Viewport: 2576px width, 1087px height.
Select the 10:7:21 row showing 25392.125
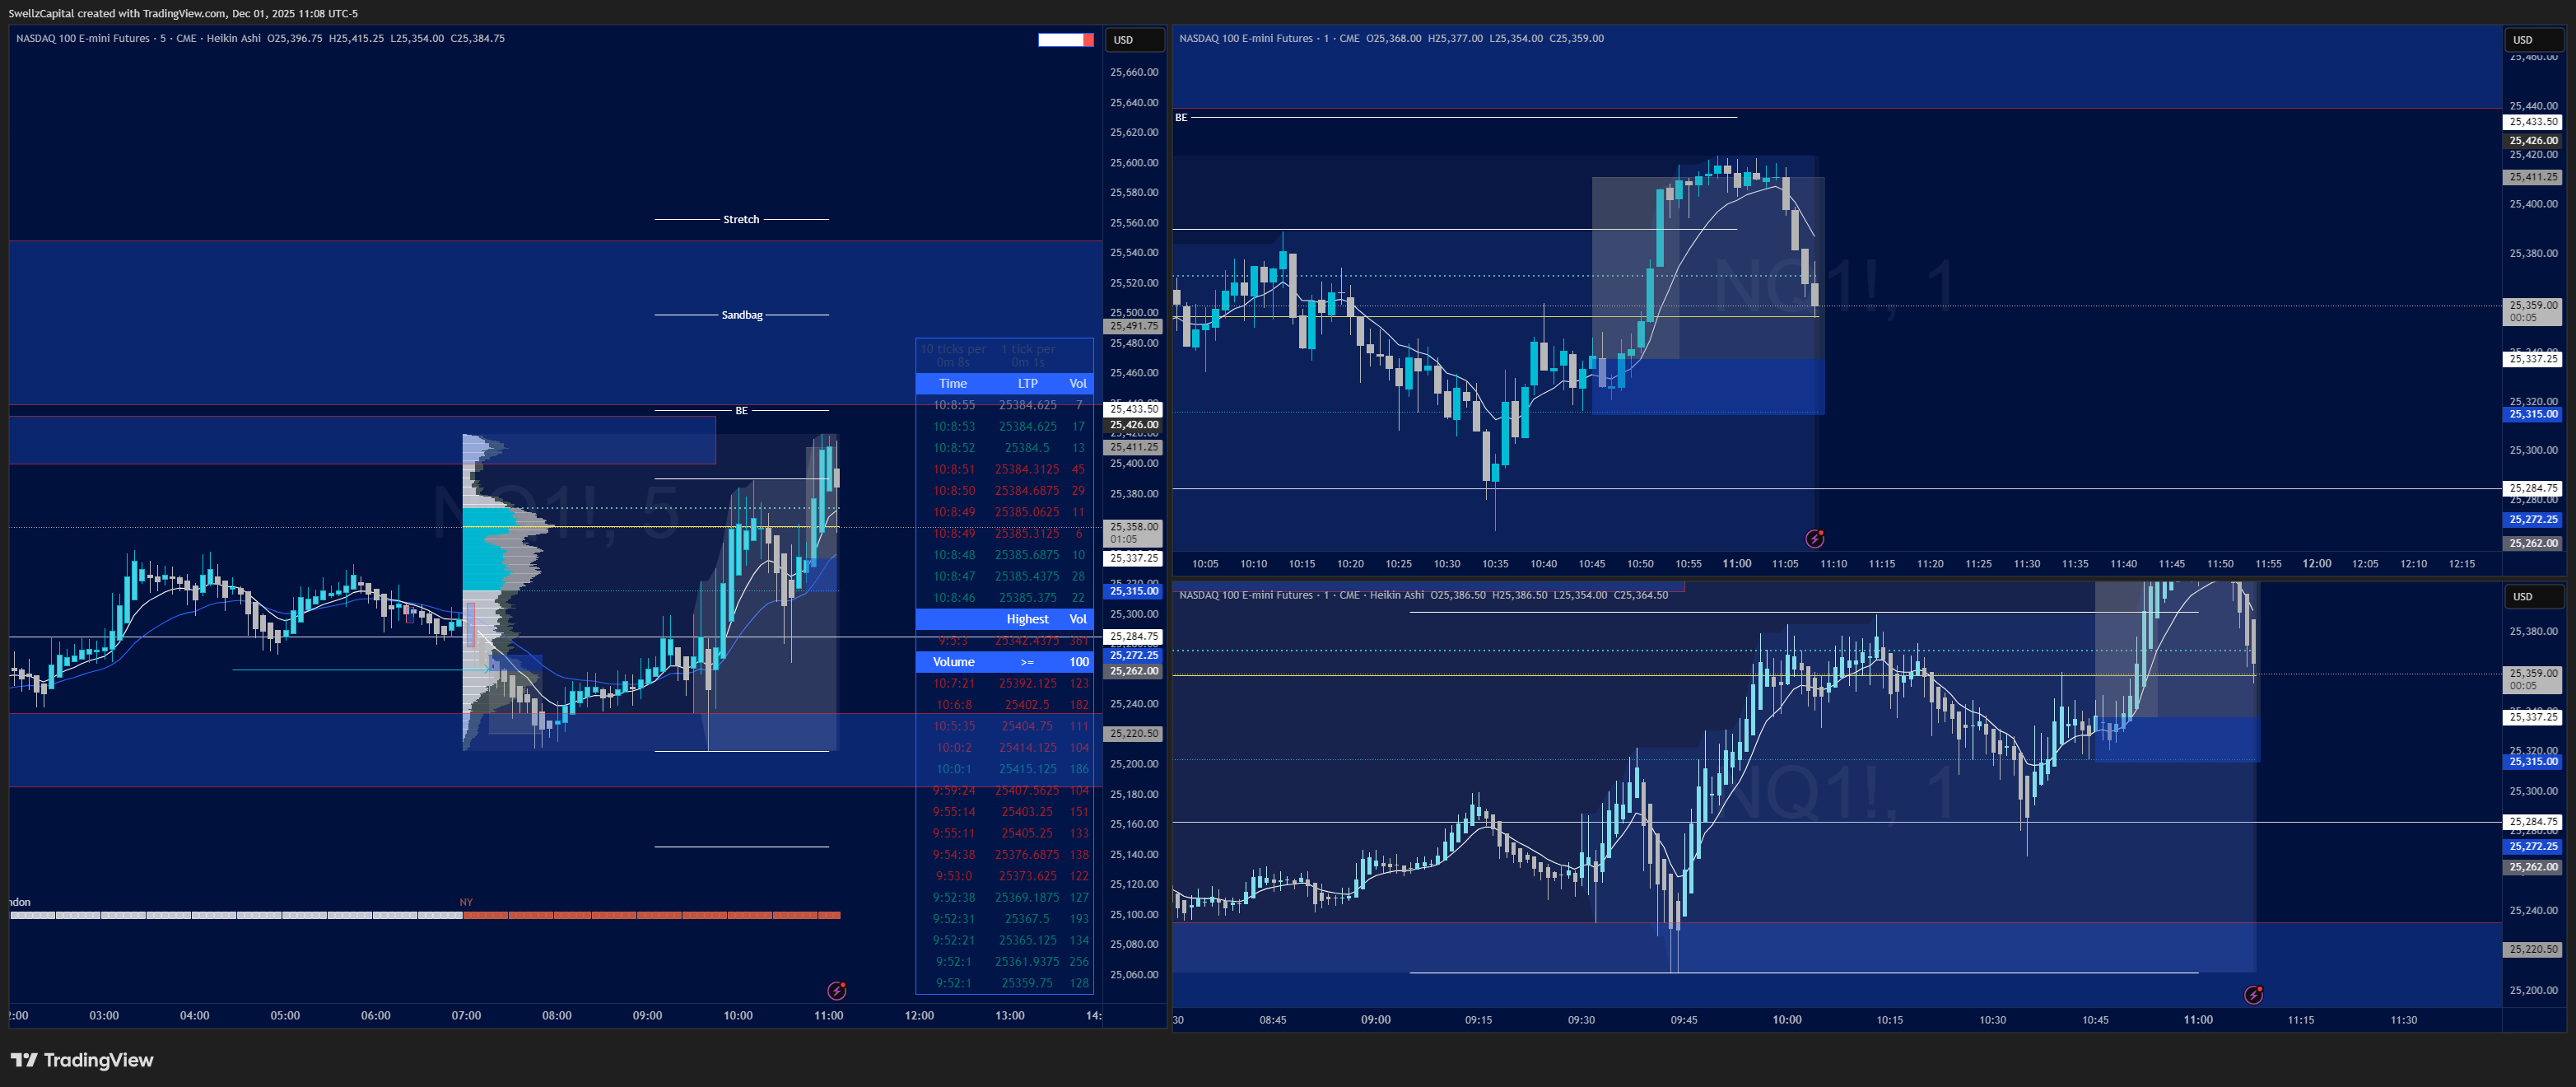click(x=1005, y=683)
